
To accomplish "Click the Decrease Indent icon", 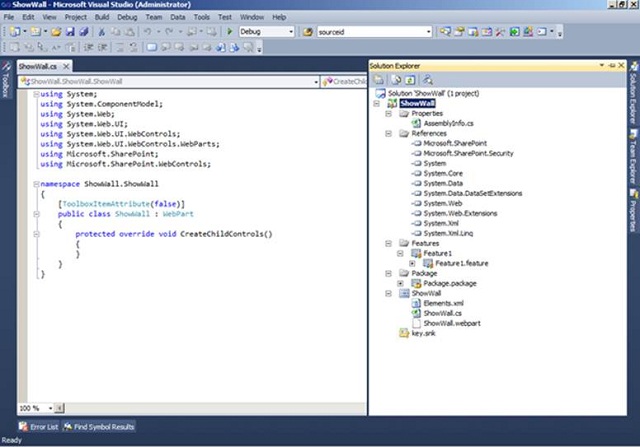I will coord(89,47).
